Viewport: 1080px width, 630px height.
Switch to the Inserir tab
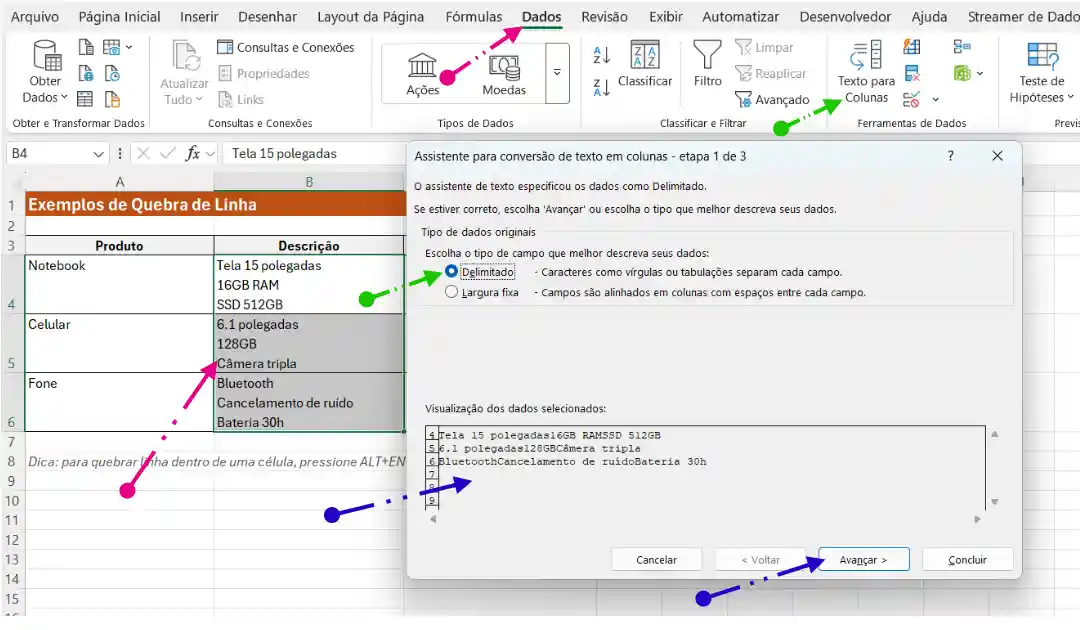coord(199,17)
